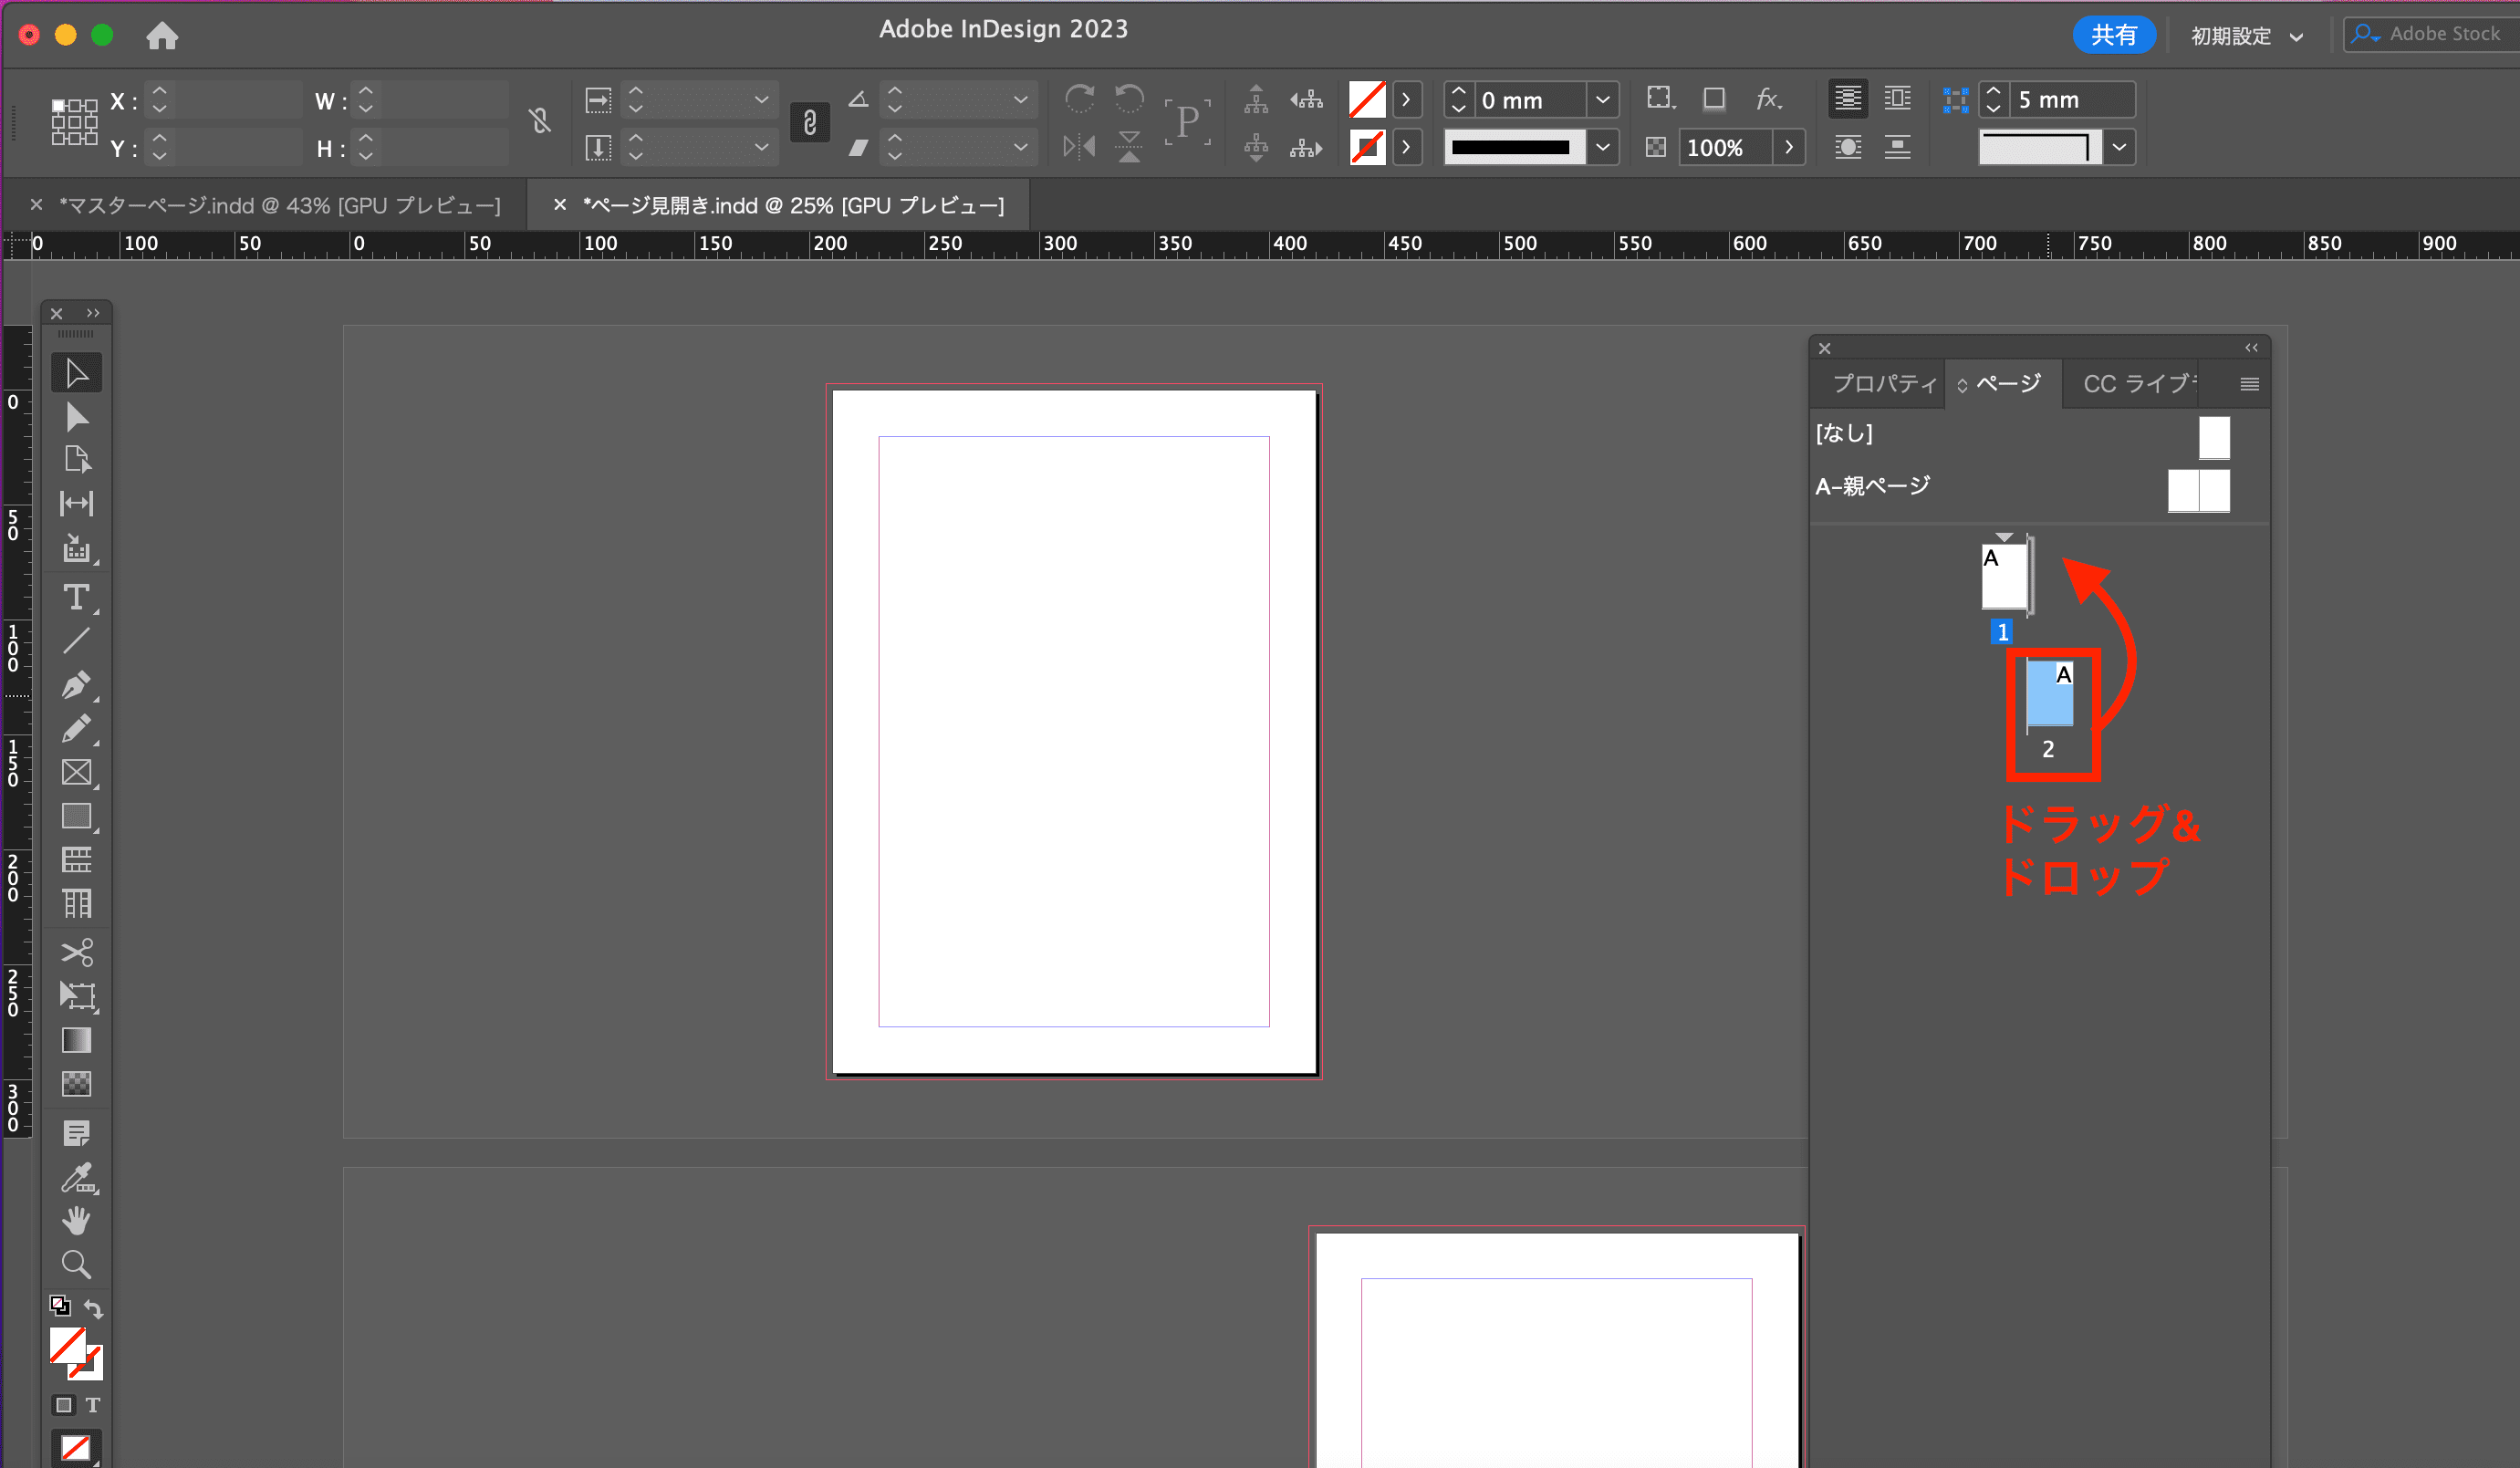Screen dimensions: 2520x1468
Task: Click the fx effects icon
Action: pos(1768,99)
